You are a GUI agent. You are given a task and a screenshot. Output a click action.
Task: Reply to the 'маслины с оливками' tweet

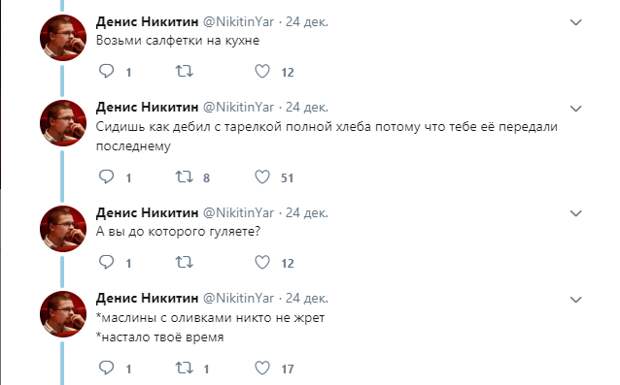point(106,368)
